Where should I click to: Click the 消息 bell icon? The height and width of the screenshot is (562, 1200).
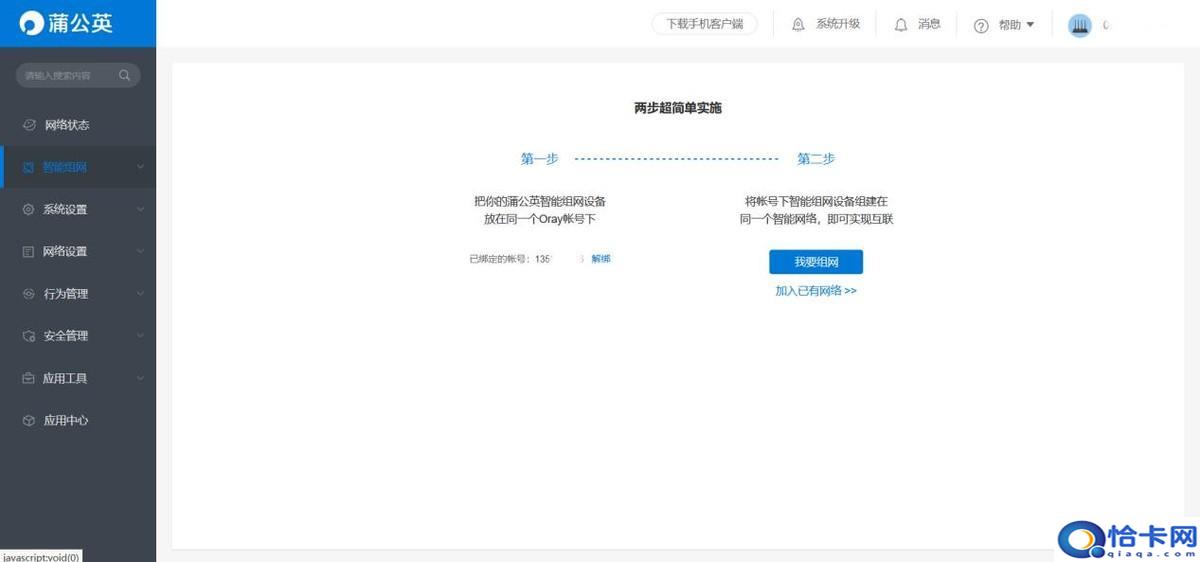pyautogui.click(x=901, y=24)
